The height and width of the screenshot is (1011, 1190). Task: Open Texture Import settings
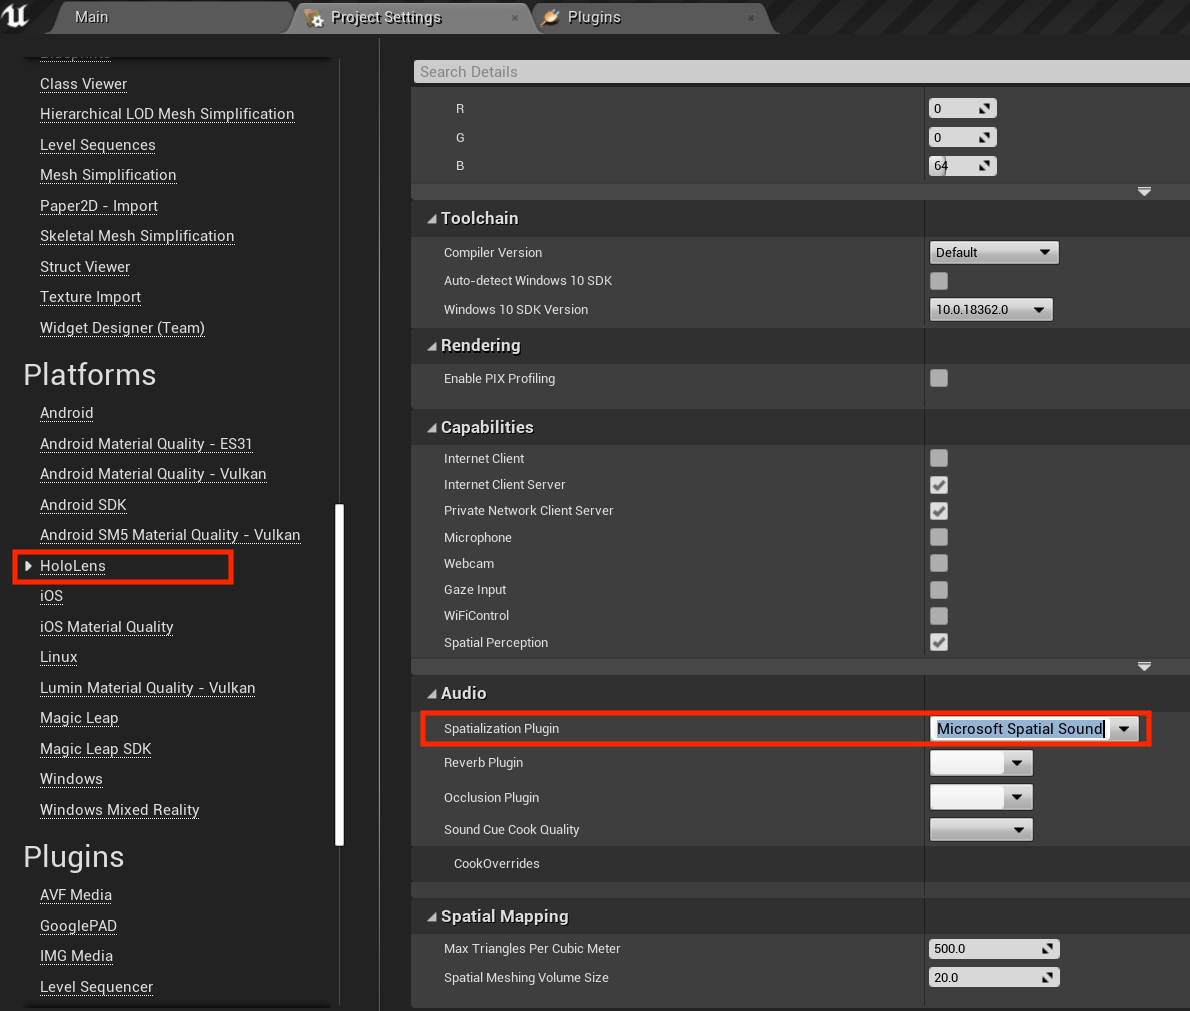click(x=90, y=297)
